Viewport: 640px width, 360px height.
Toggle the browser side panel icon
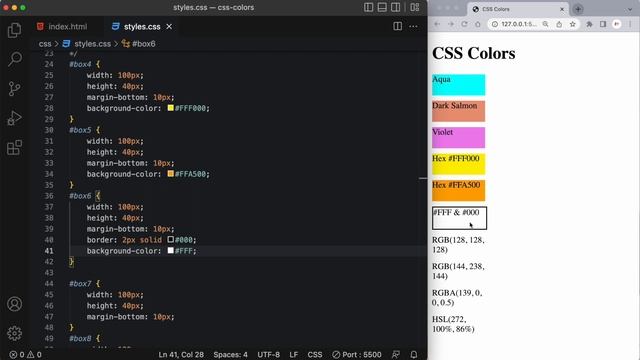(603, 24)
